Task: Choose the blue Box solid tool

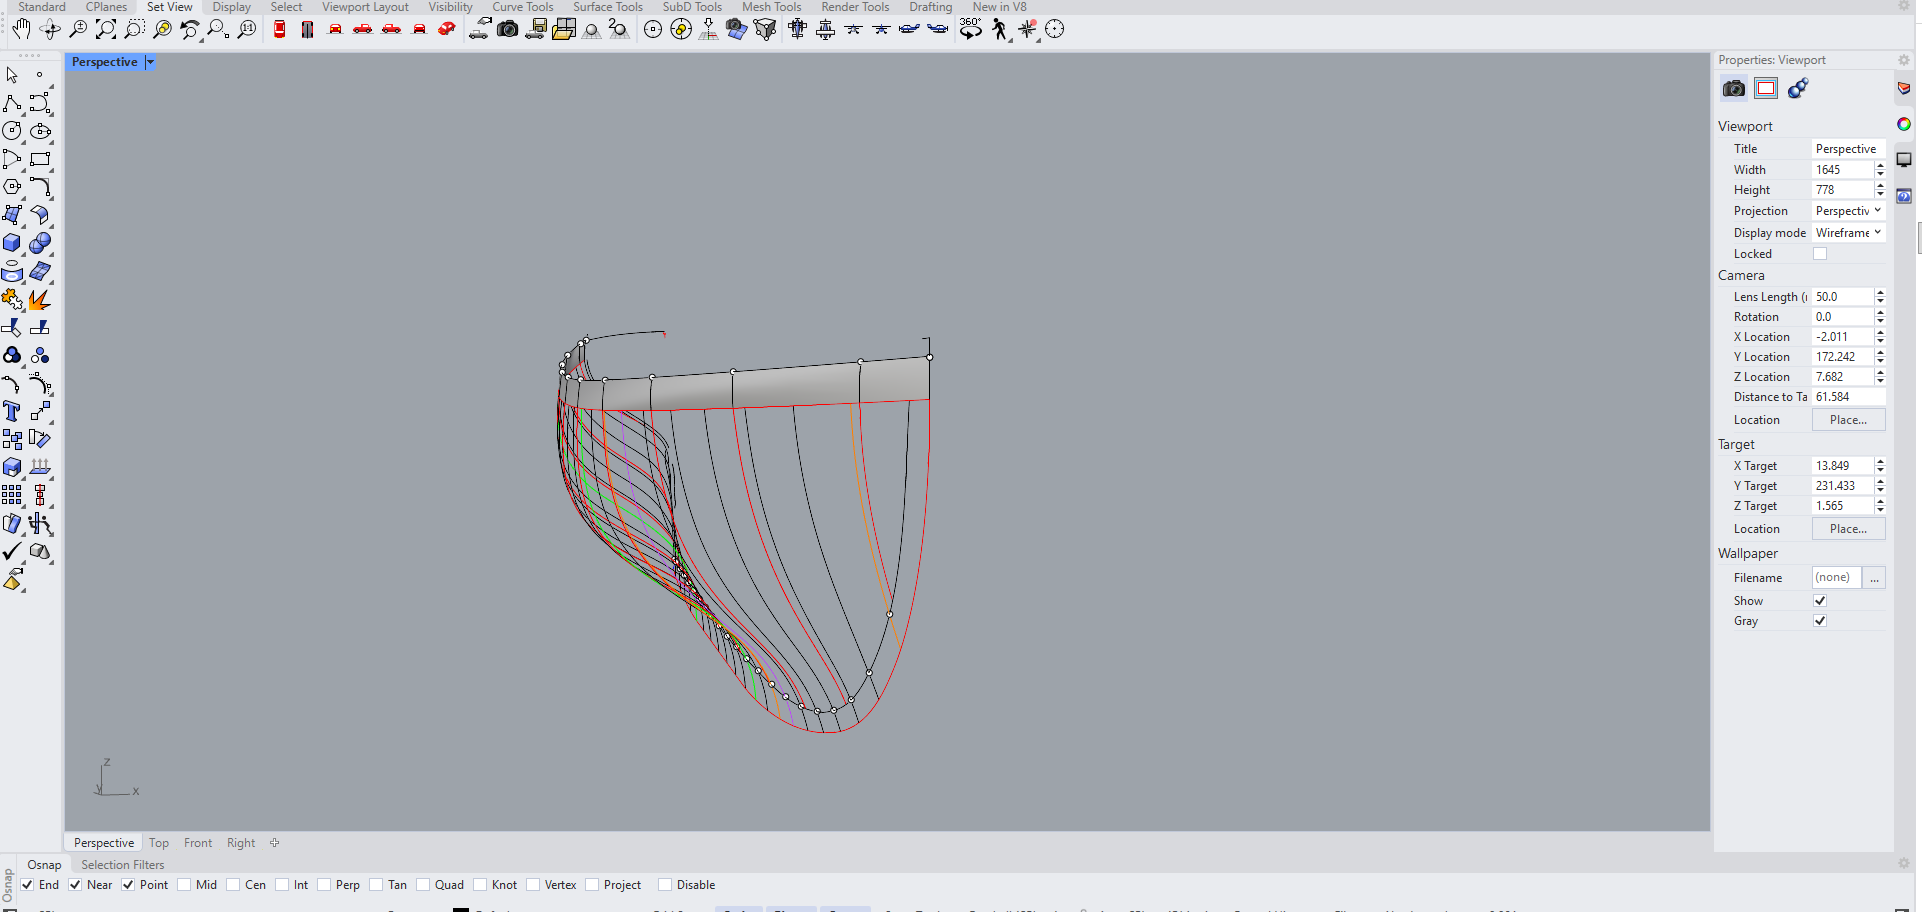Action: pos(12,243)
